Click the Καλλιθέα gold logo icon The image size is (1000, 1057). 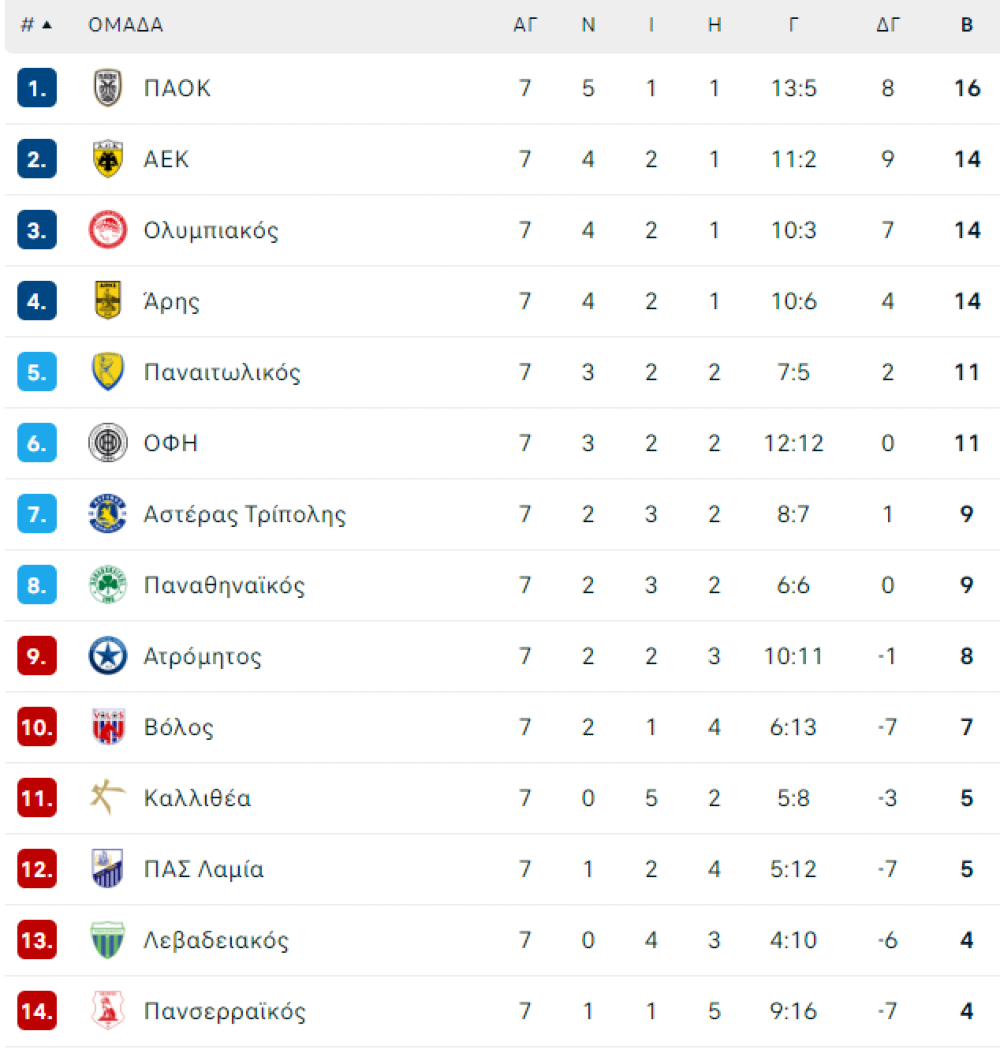tap(107, 797)
